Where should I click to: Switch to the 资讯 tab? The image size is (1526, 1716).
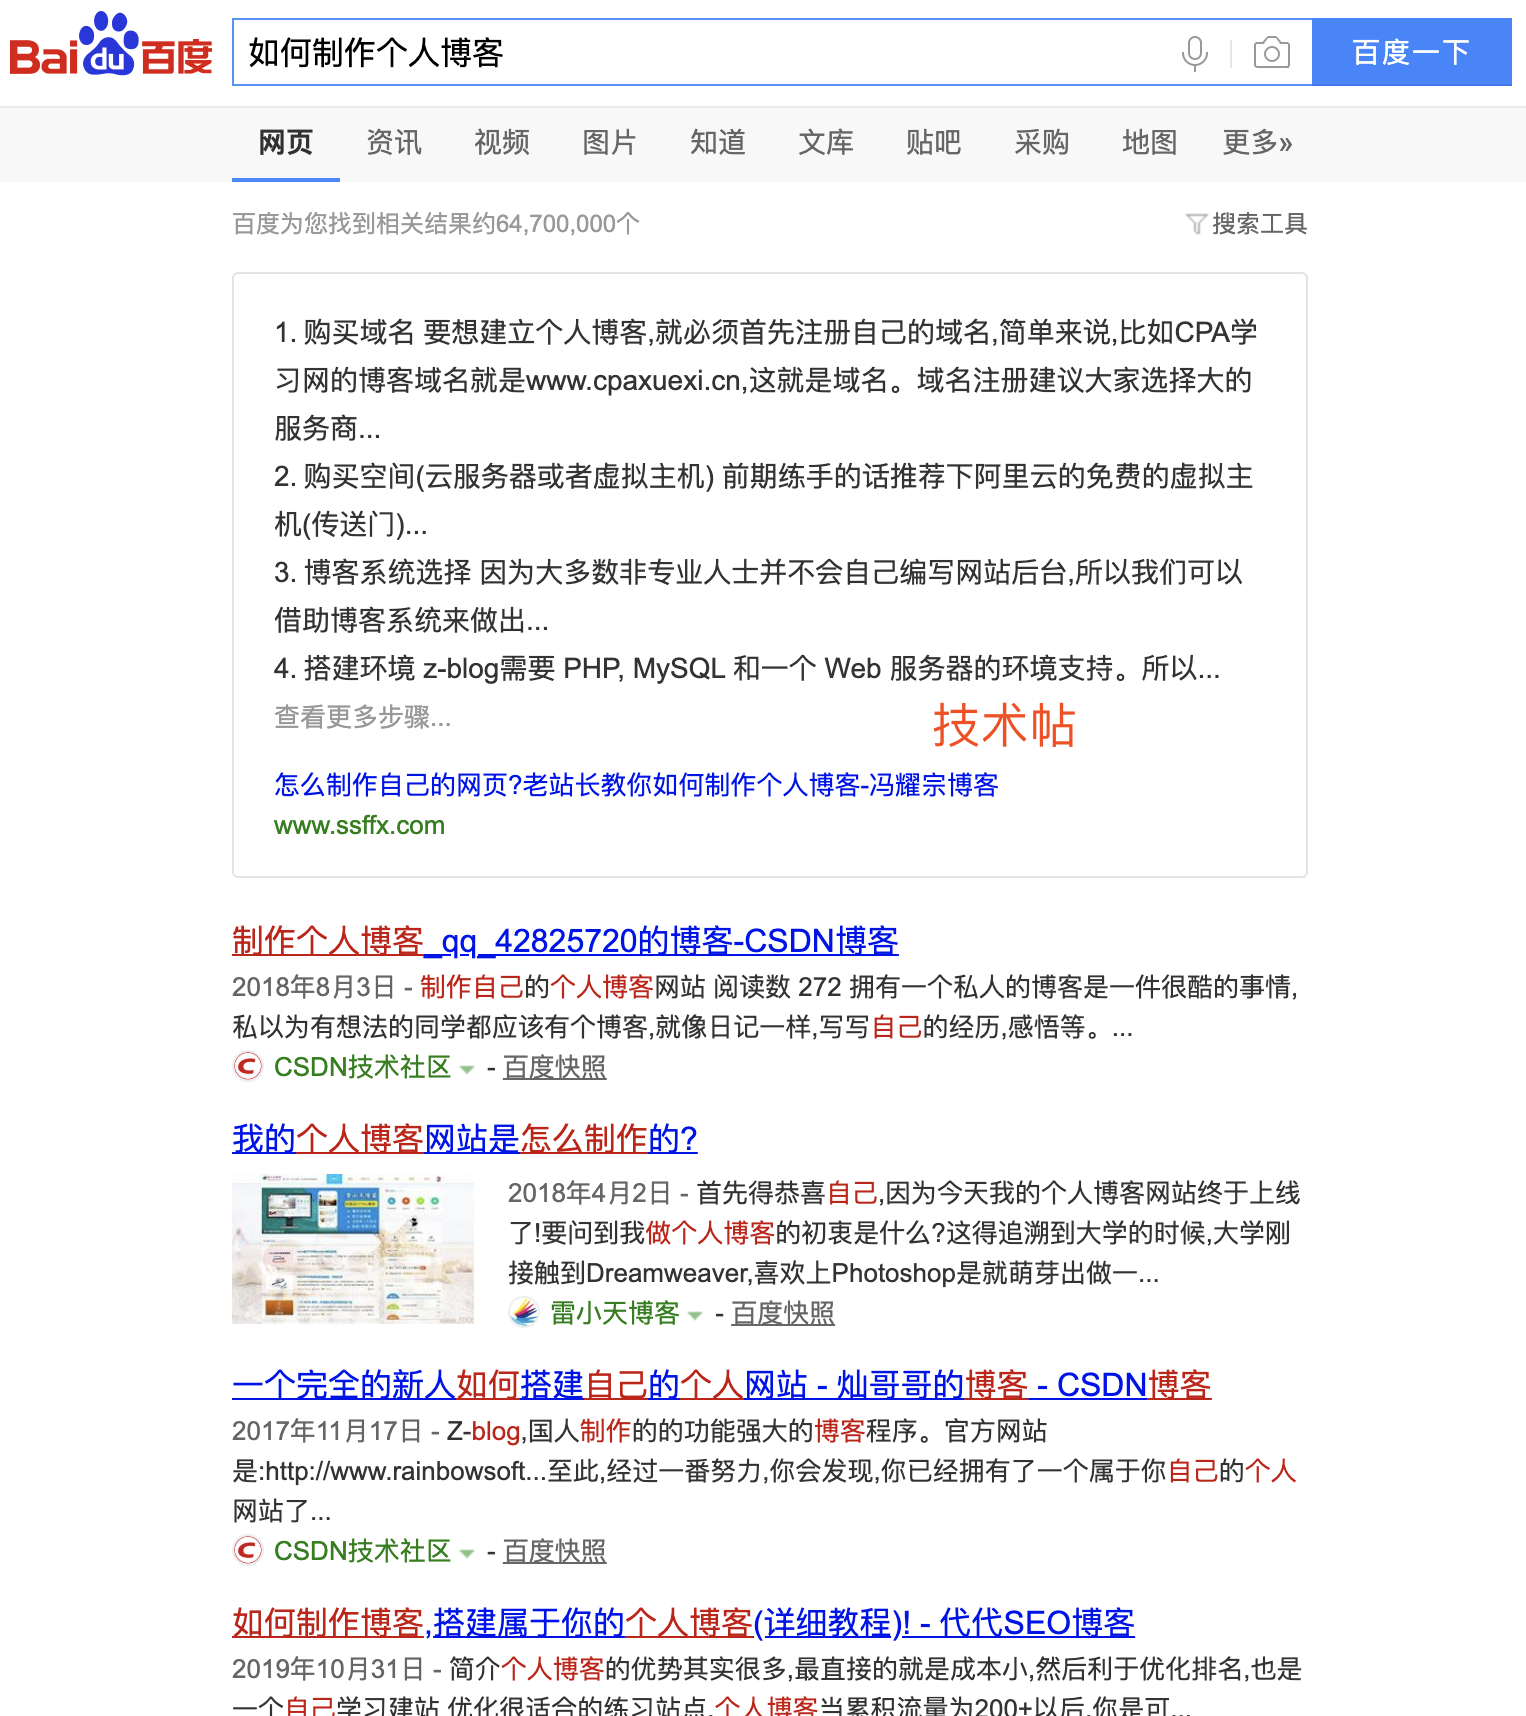[394, 143]
